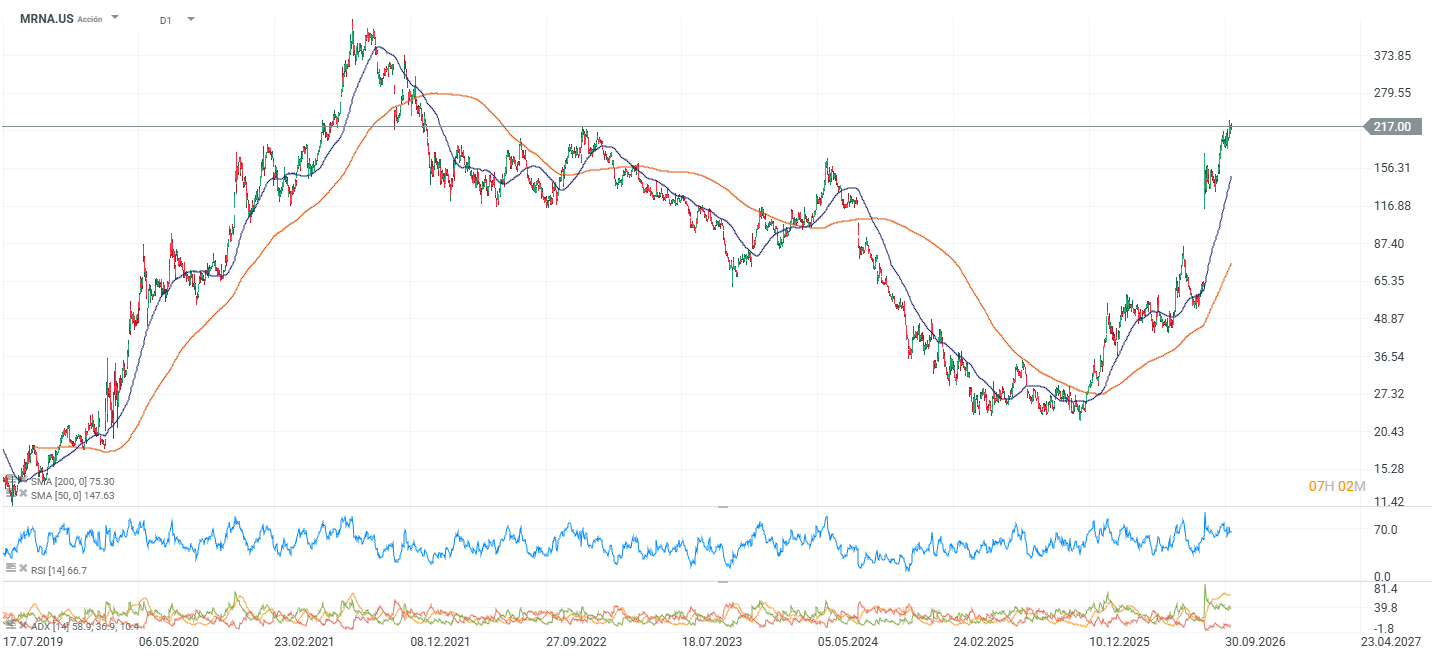Click the 23.02.2021 date label
The width and height of the screenshot is (1434, 659).
(306, 641)
